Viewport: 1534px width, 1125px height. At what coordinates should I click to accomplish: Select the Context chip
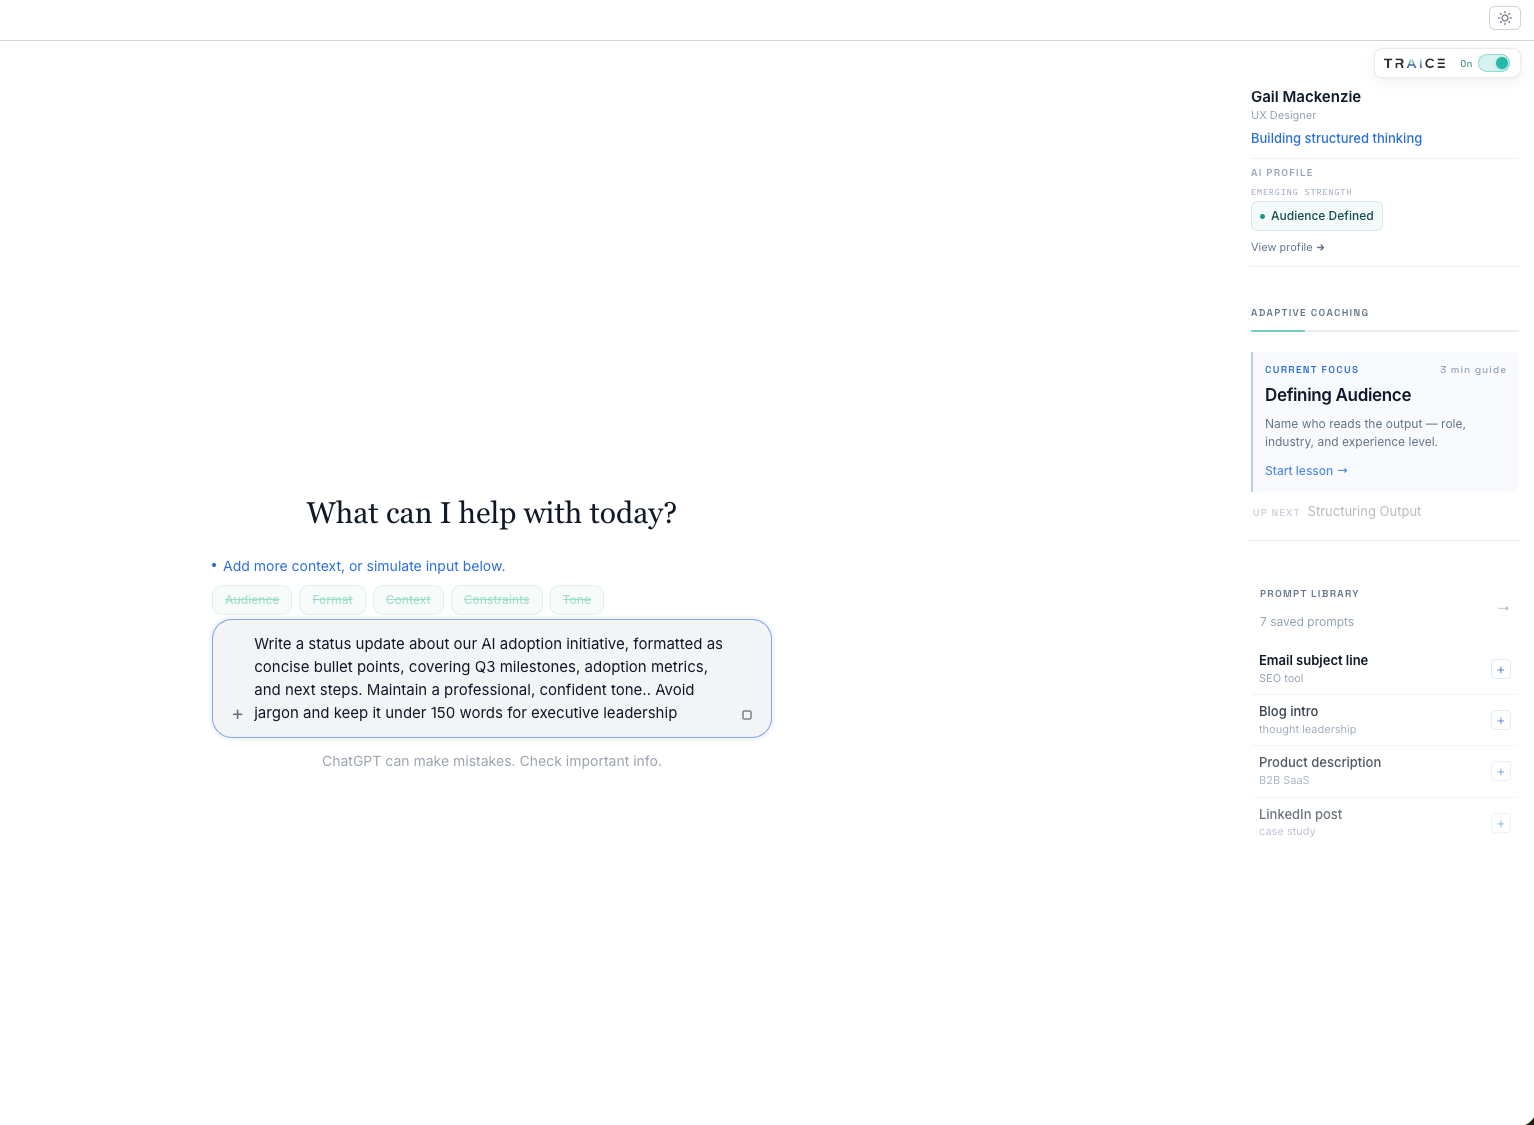point(408,600)
